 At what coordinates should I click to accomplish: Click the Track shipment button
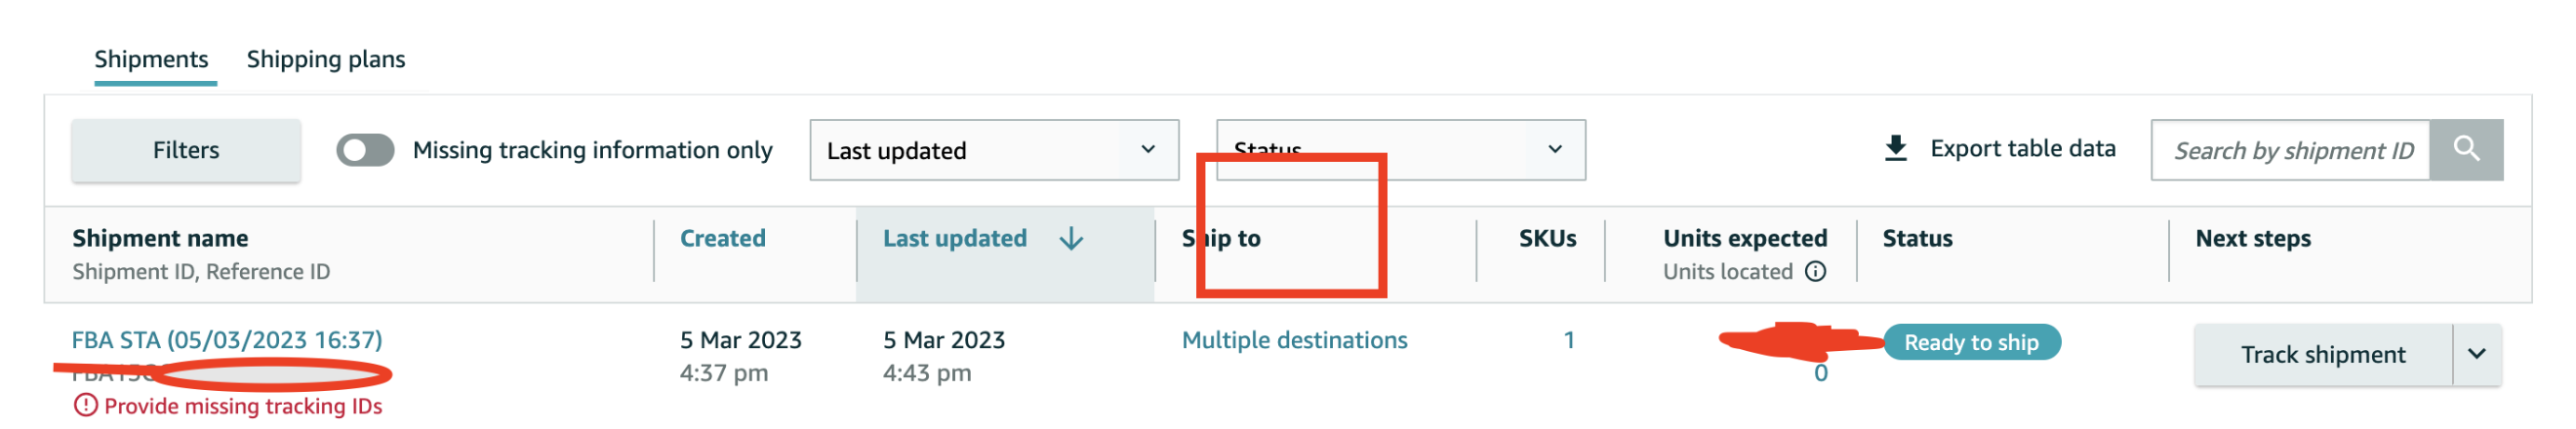pyautogui.click(x=2322, y=354)
